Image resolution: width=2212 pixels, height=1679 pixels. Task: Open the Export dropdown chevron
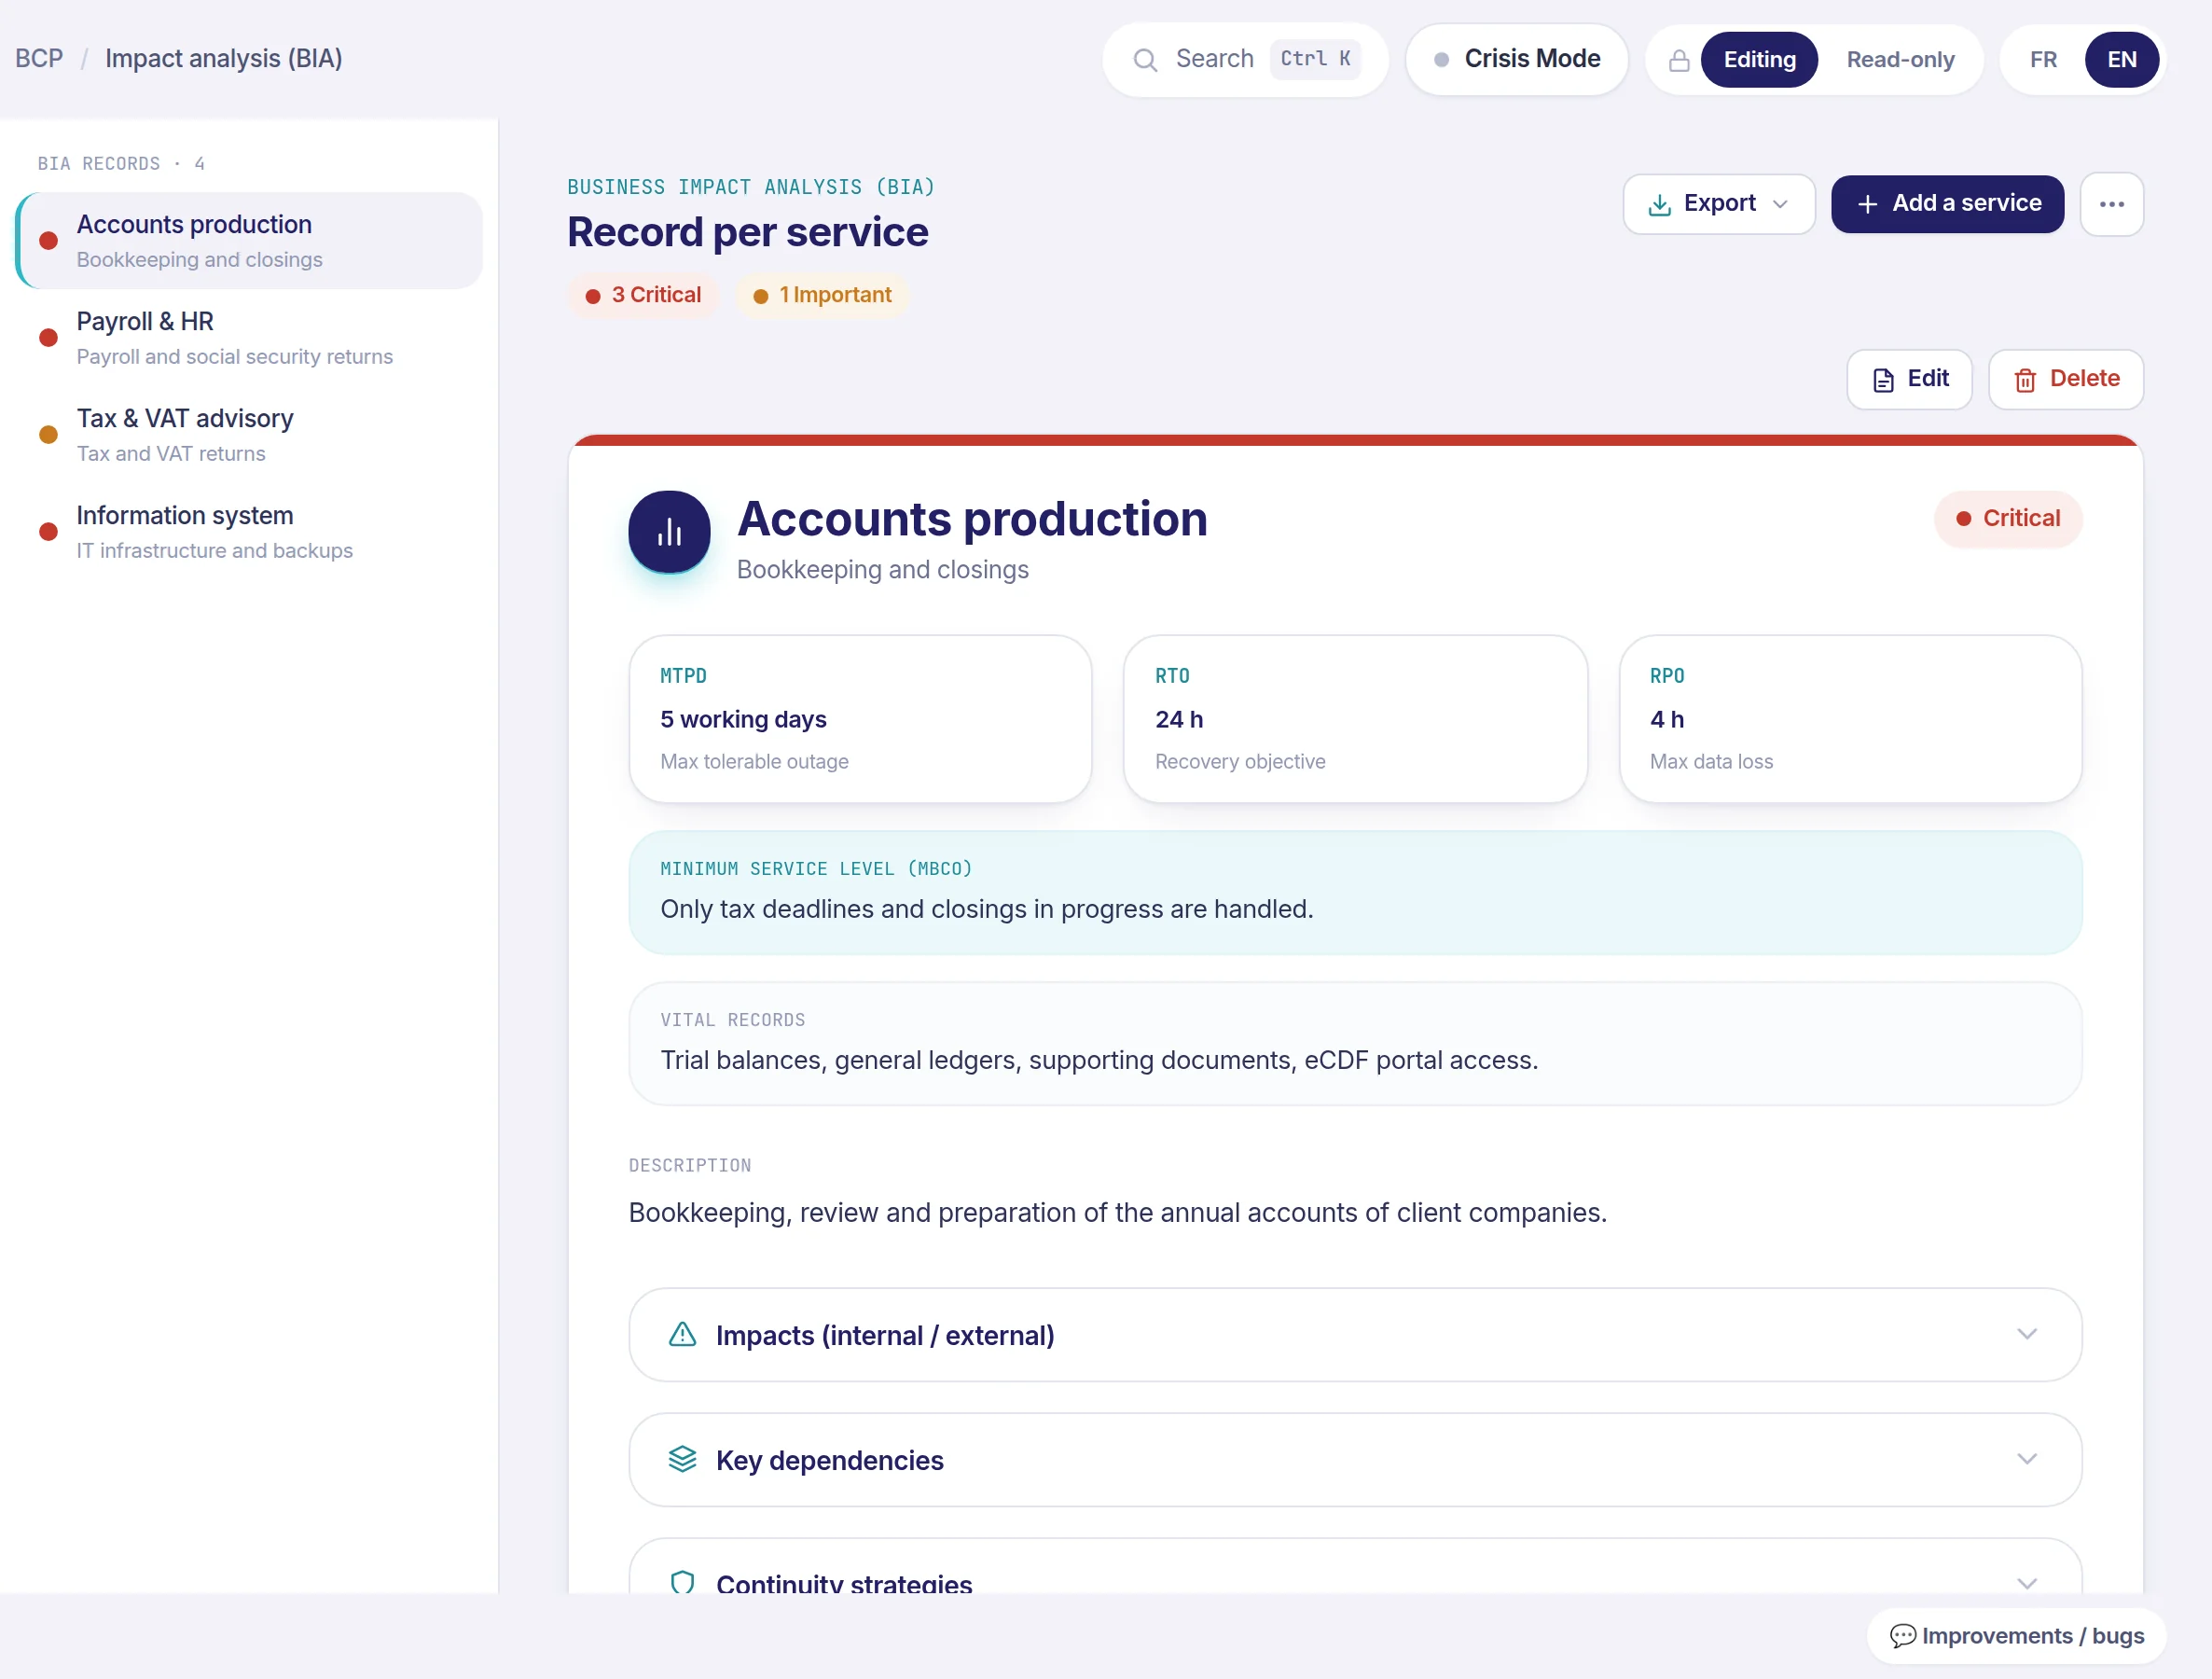(x=1780, y=204)
